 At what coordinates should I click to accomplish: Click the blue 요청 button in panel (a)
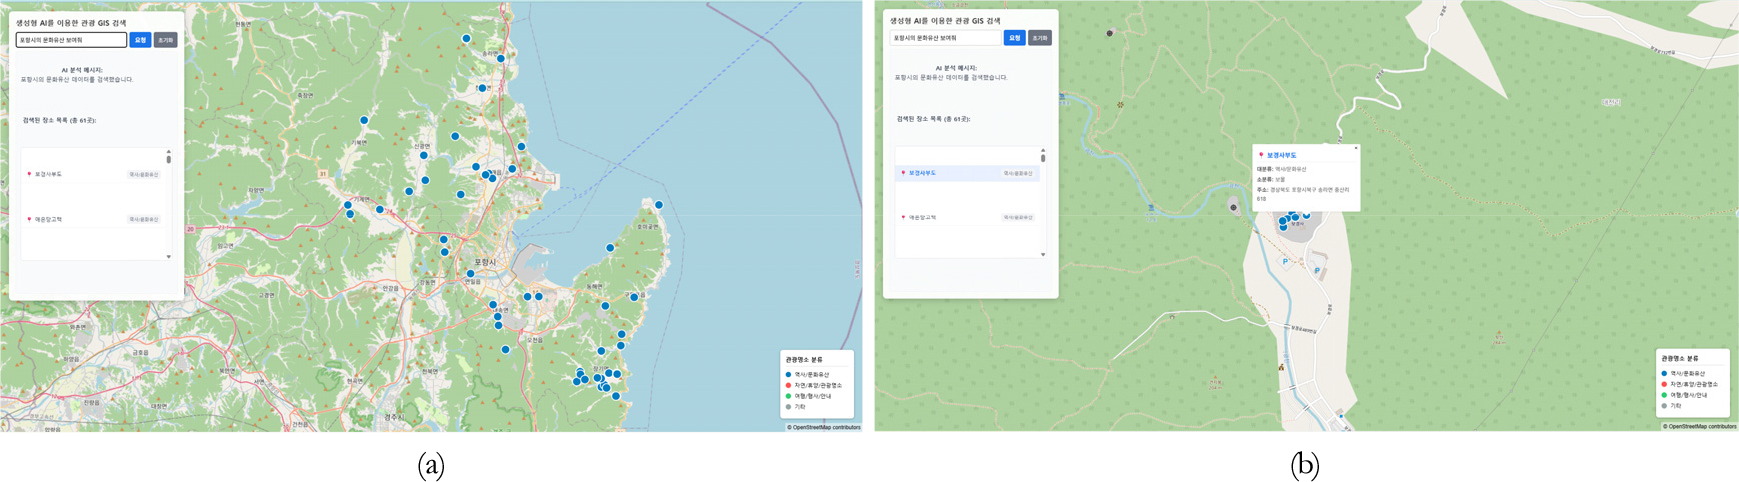pyautogui.click(x=140, y=40)
